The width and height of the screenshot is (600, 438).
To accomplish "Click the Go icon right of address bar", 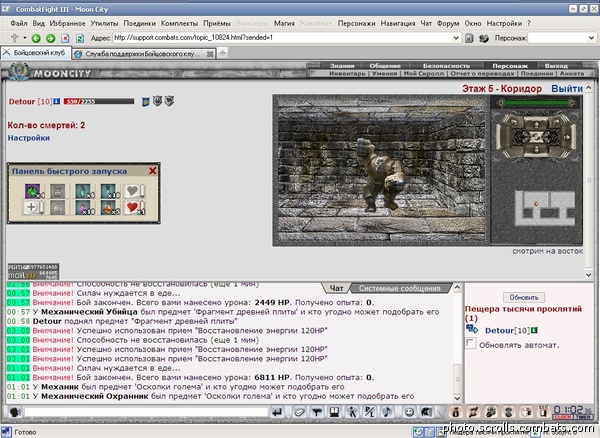I will click(469, 38).
